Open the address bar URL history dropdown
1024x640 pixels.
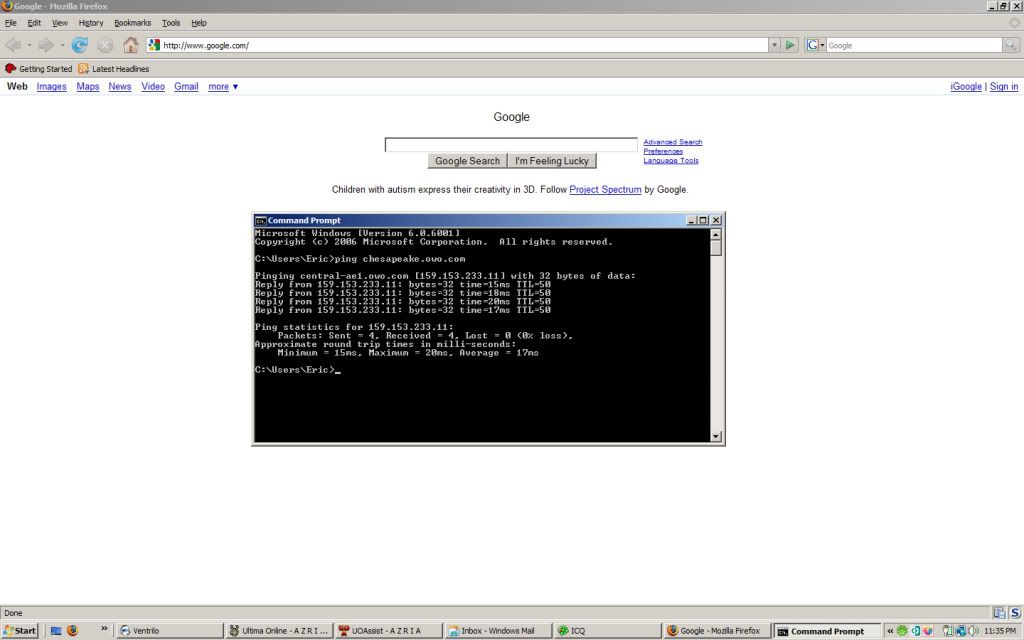click(775, 45)
